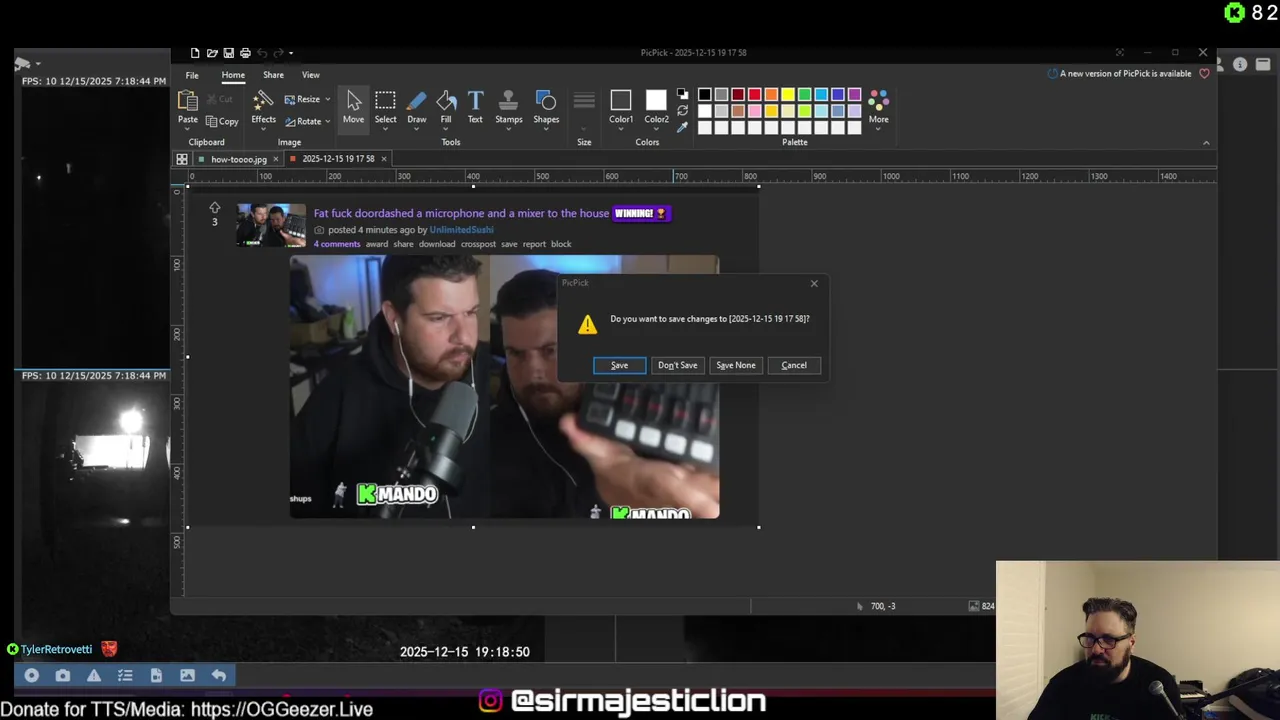The height and width of the screenshot is (720, 1280).
Task: Click the Print icon in quick access bar
Action: 245,53
